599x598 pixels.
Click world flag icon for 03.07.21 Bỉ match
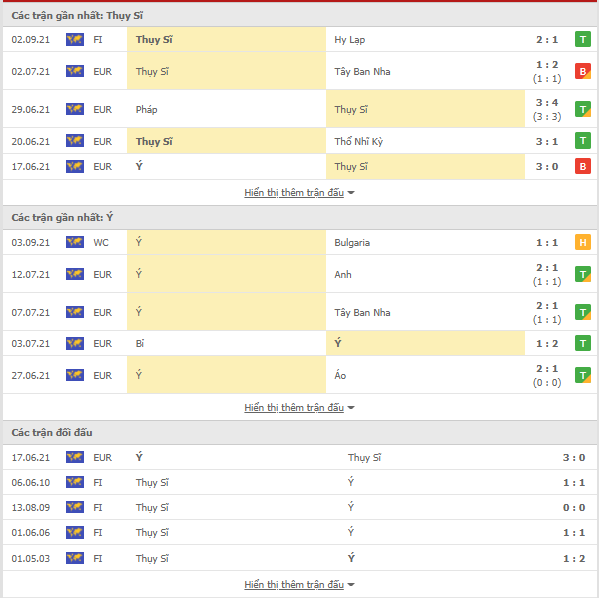click(x=74, y=343)
